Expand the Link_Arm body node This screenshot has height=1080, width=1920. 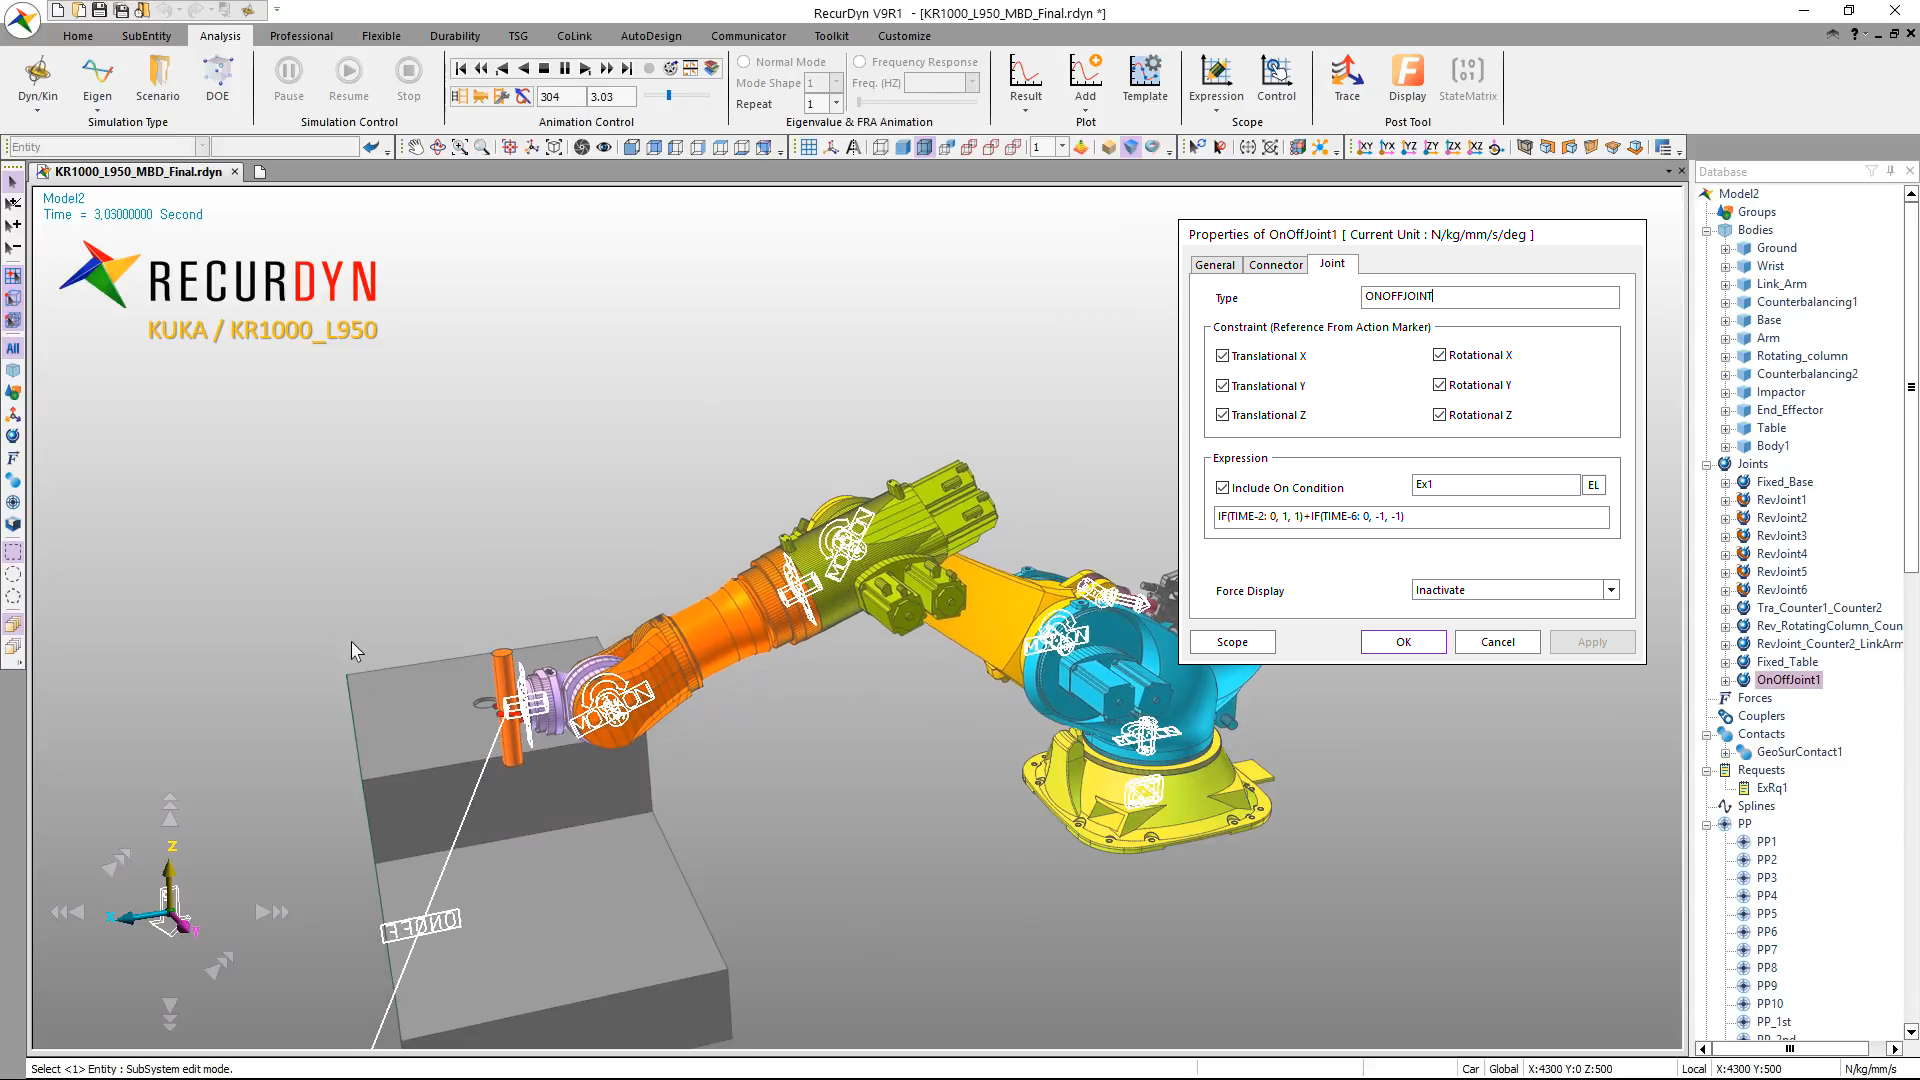1725,284
